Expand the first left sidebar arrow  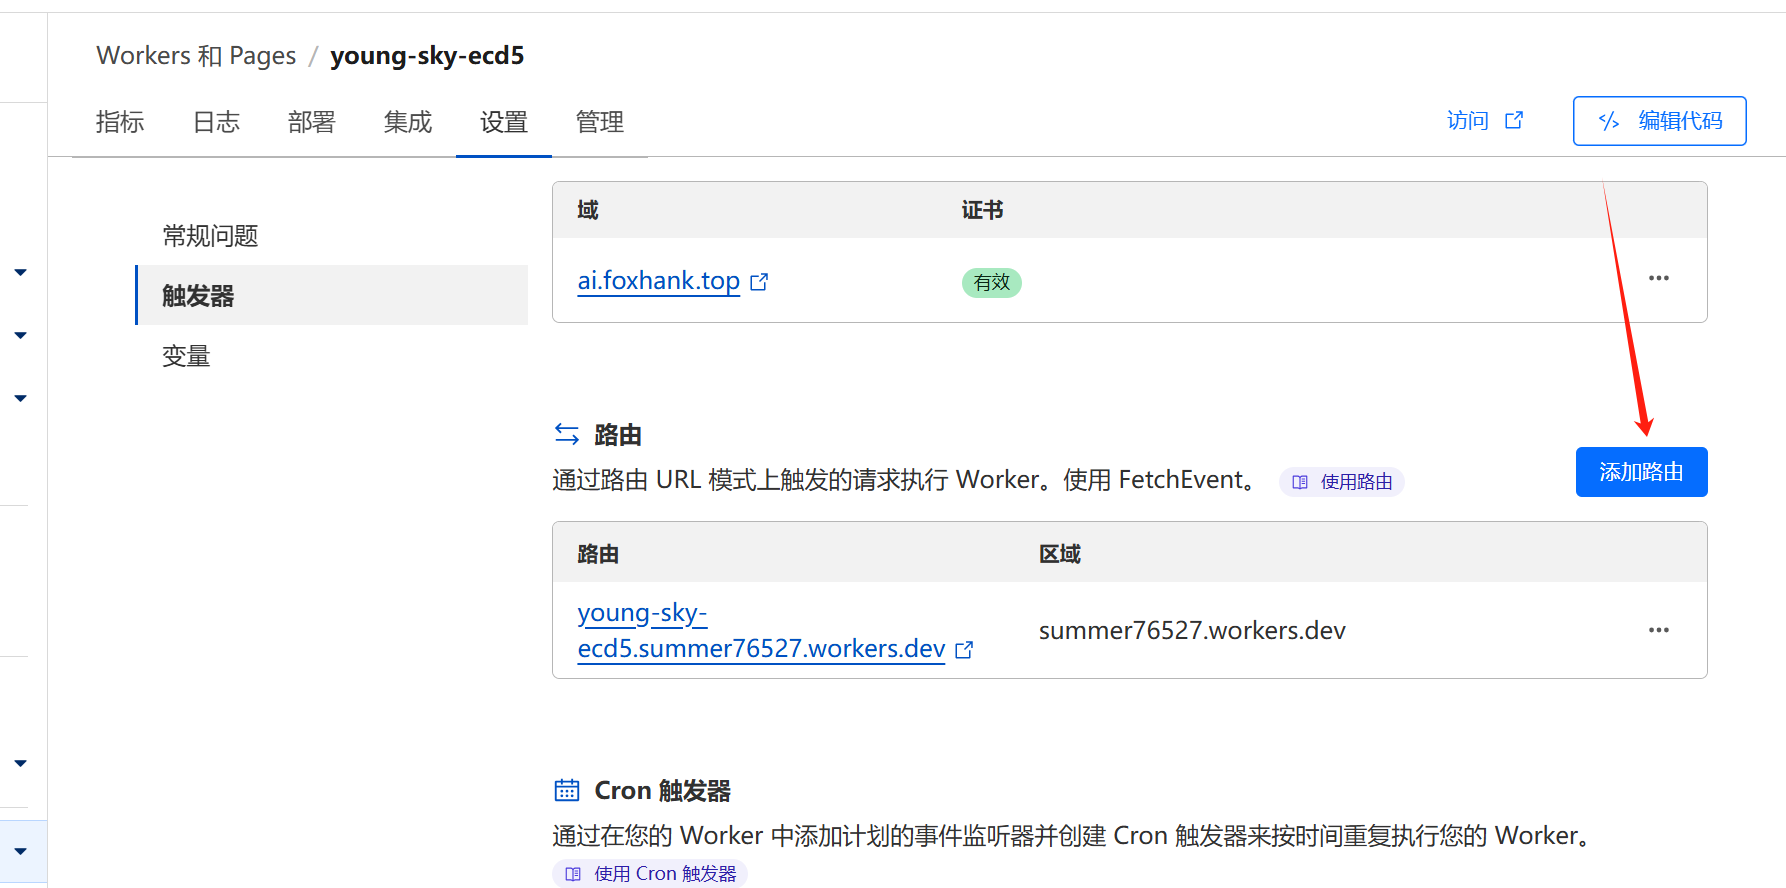(20, 272)
